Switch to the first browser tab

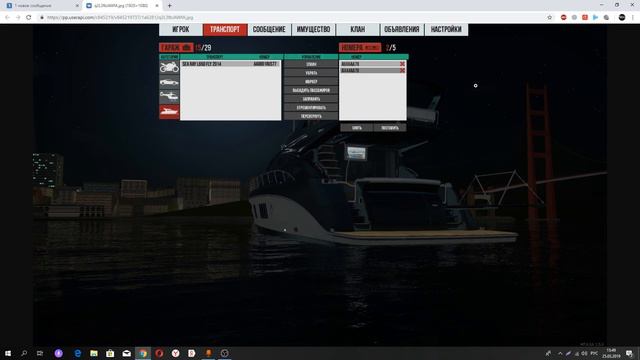(41, 6)
